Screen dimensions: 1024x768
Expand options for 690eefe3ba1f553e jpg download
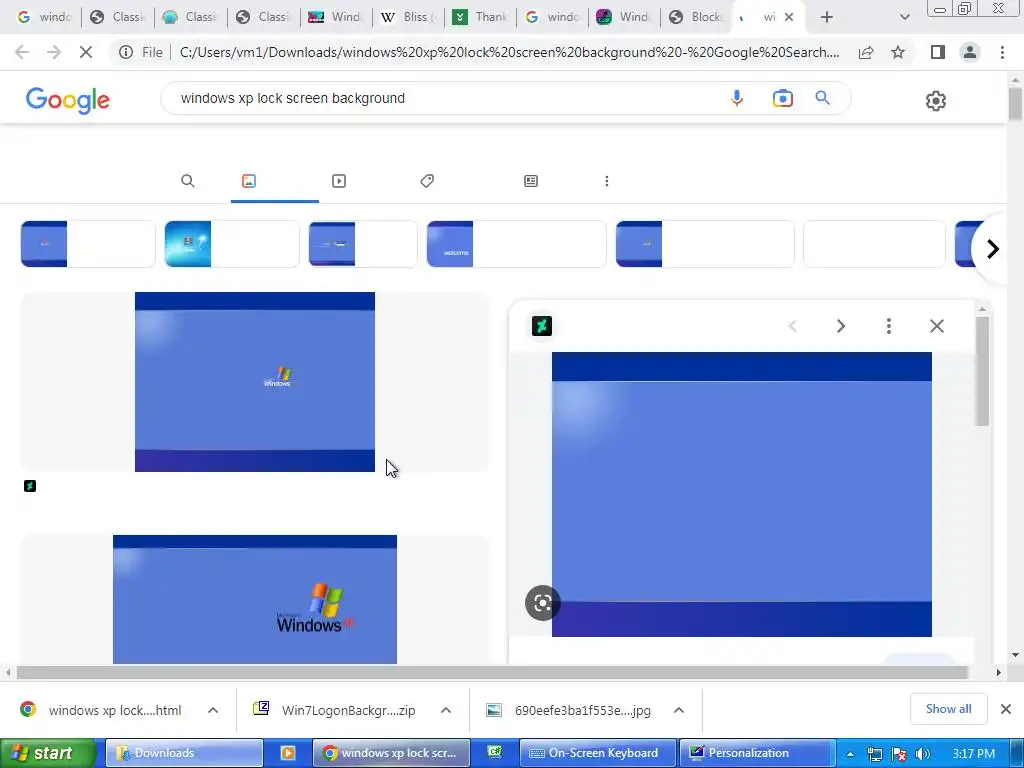(x=679, y=710)
